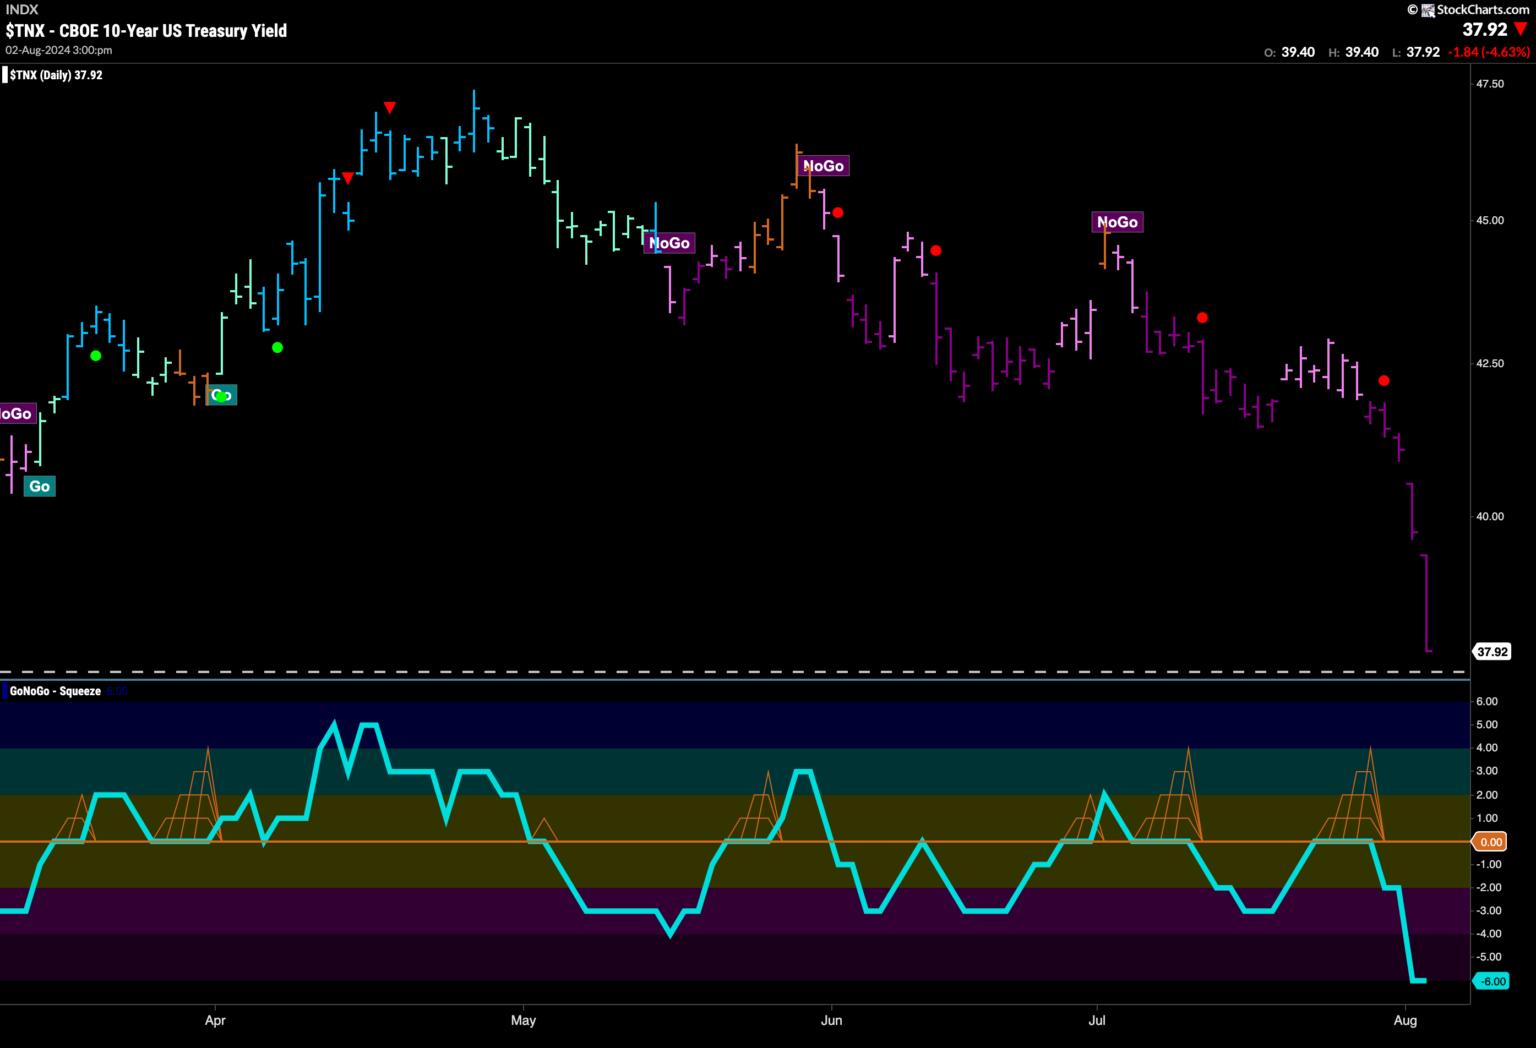Image resolution: width=1536 pixels, height=1048 pixels.
Task: Click the StockCharts logo icon
Action: (x=1428, y=10)
